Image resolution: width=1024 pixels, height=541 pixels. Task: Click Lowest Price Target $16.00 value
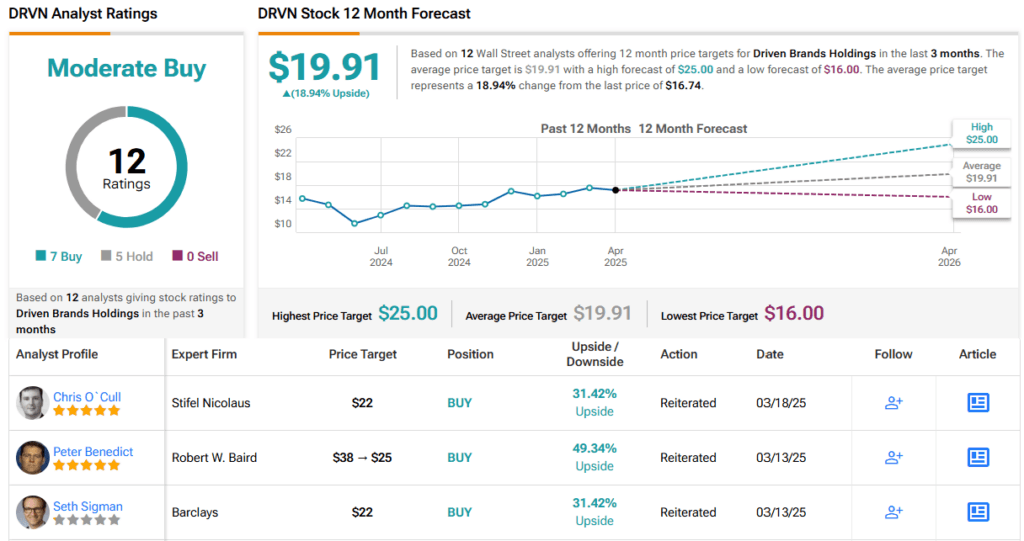[794, 314]
